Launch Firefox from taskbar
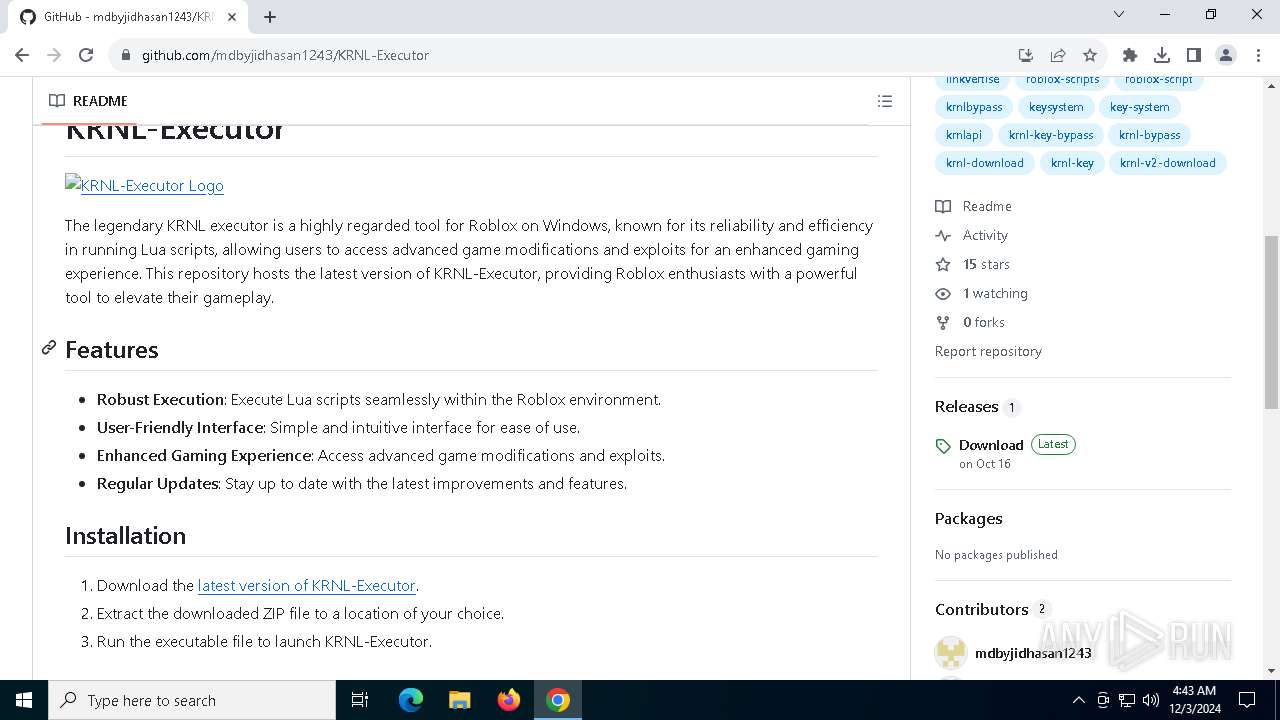 [509, 700]
